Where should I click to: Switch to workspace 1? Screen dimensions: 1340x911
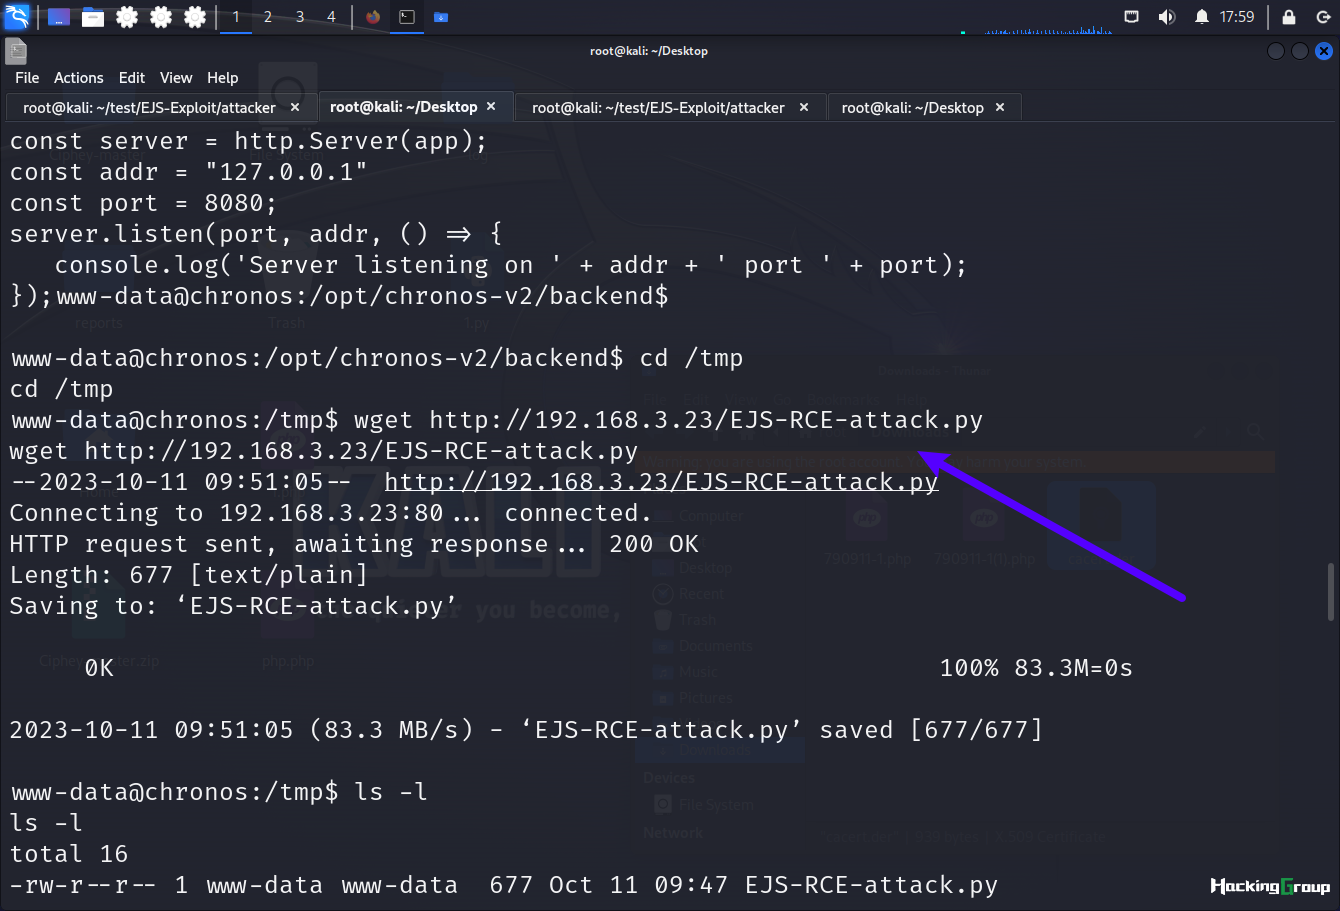tap(236, 17)
